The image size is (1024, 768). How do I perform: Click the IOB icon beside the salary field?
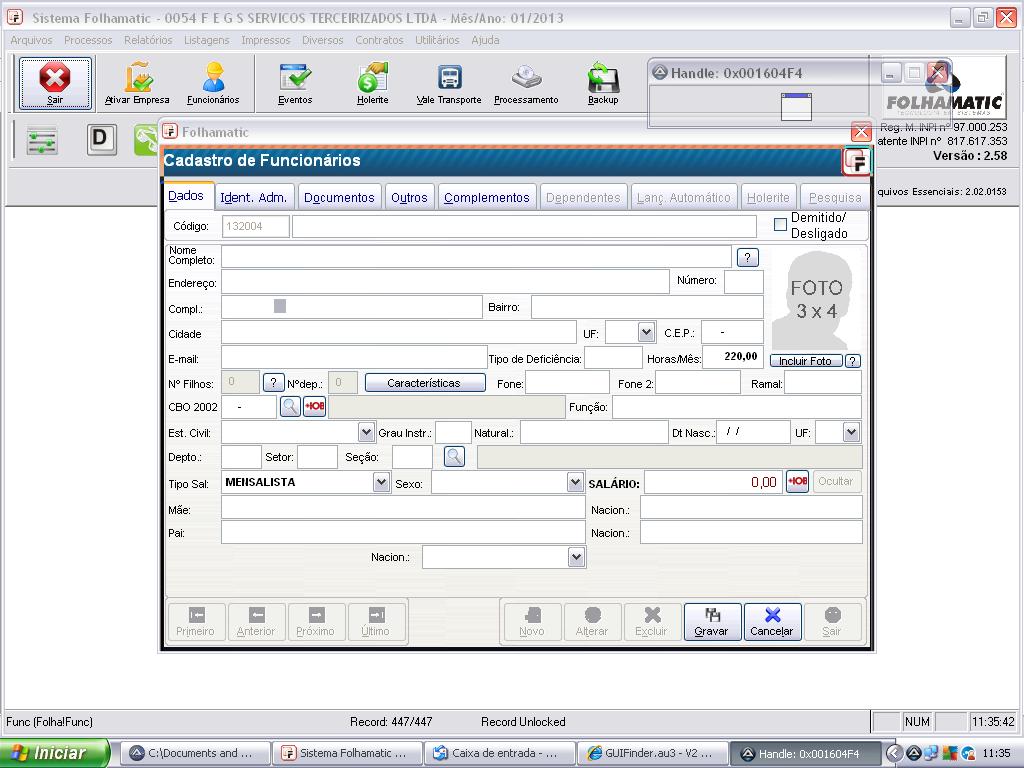[x=797, y=482]
